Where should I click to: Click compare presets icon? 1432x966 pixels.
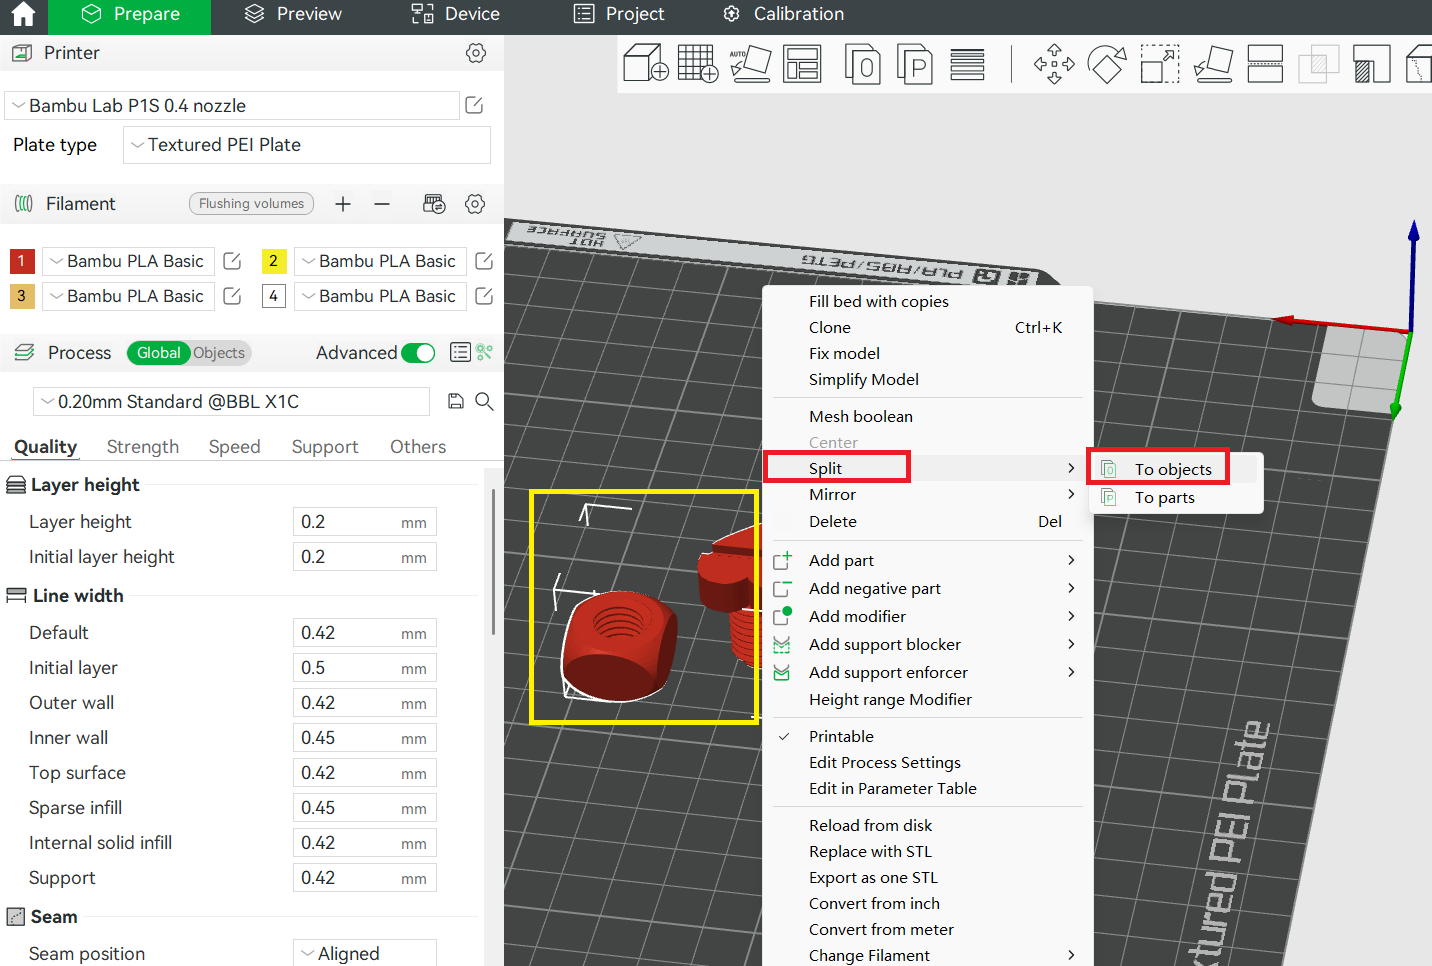click(x=485, y=352)
